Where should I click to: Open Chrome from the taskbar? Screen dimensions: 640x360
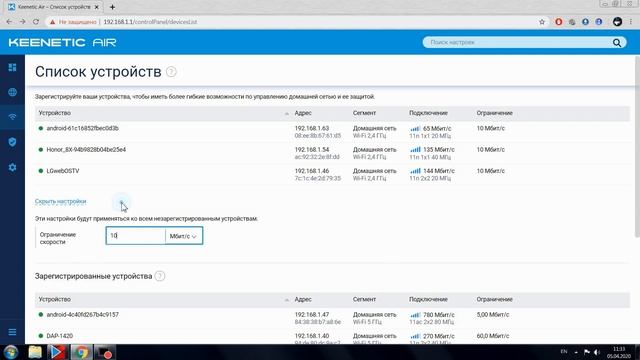coord(81,352)
